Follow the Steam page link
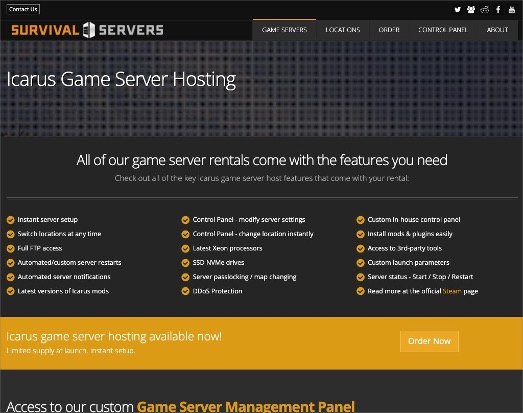Viewport: 523px width, 413px height. point(452,291)
